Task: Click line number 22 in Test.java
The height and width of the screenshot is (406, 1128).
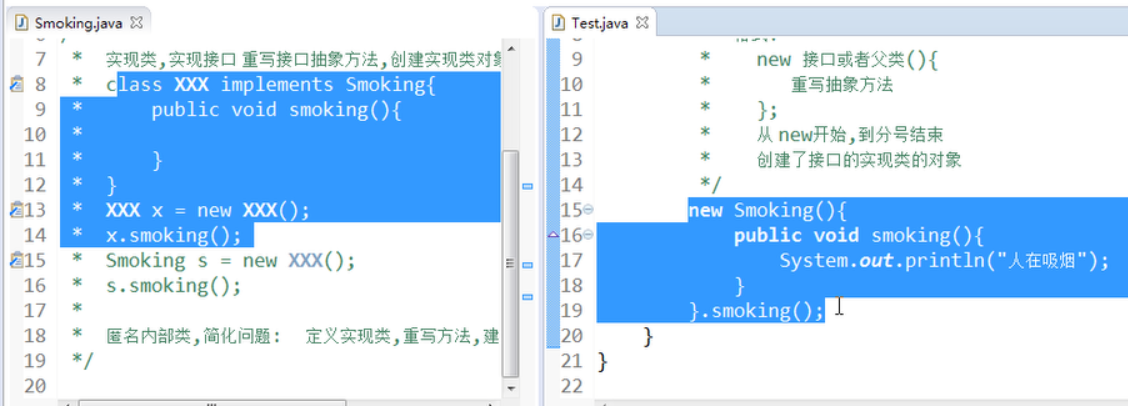Action: click(x=570, y=386)
